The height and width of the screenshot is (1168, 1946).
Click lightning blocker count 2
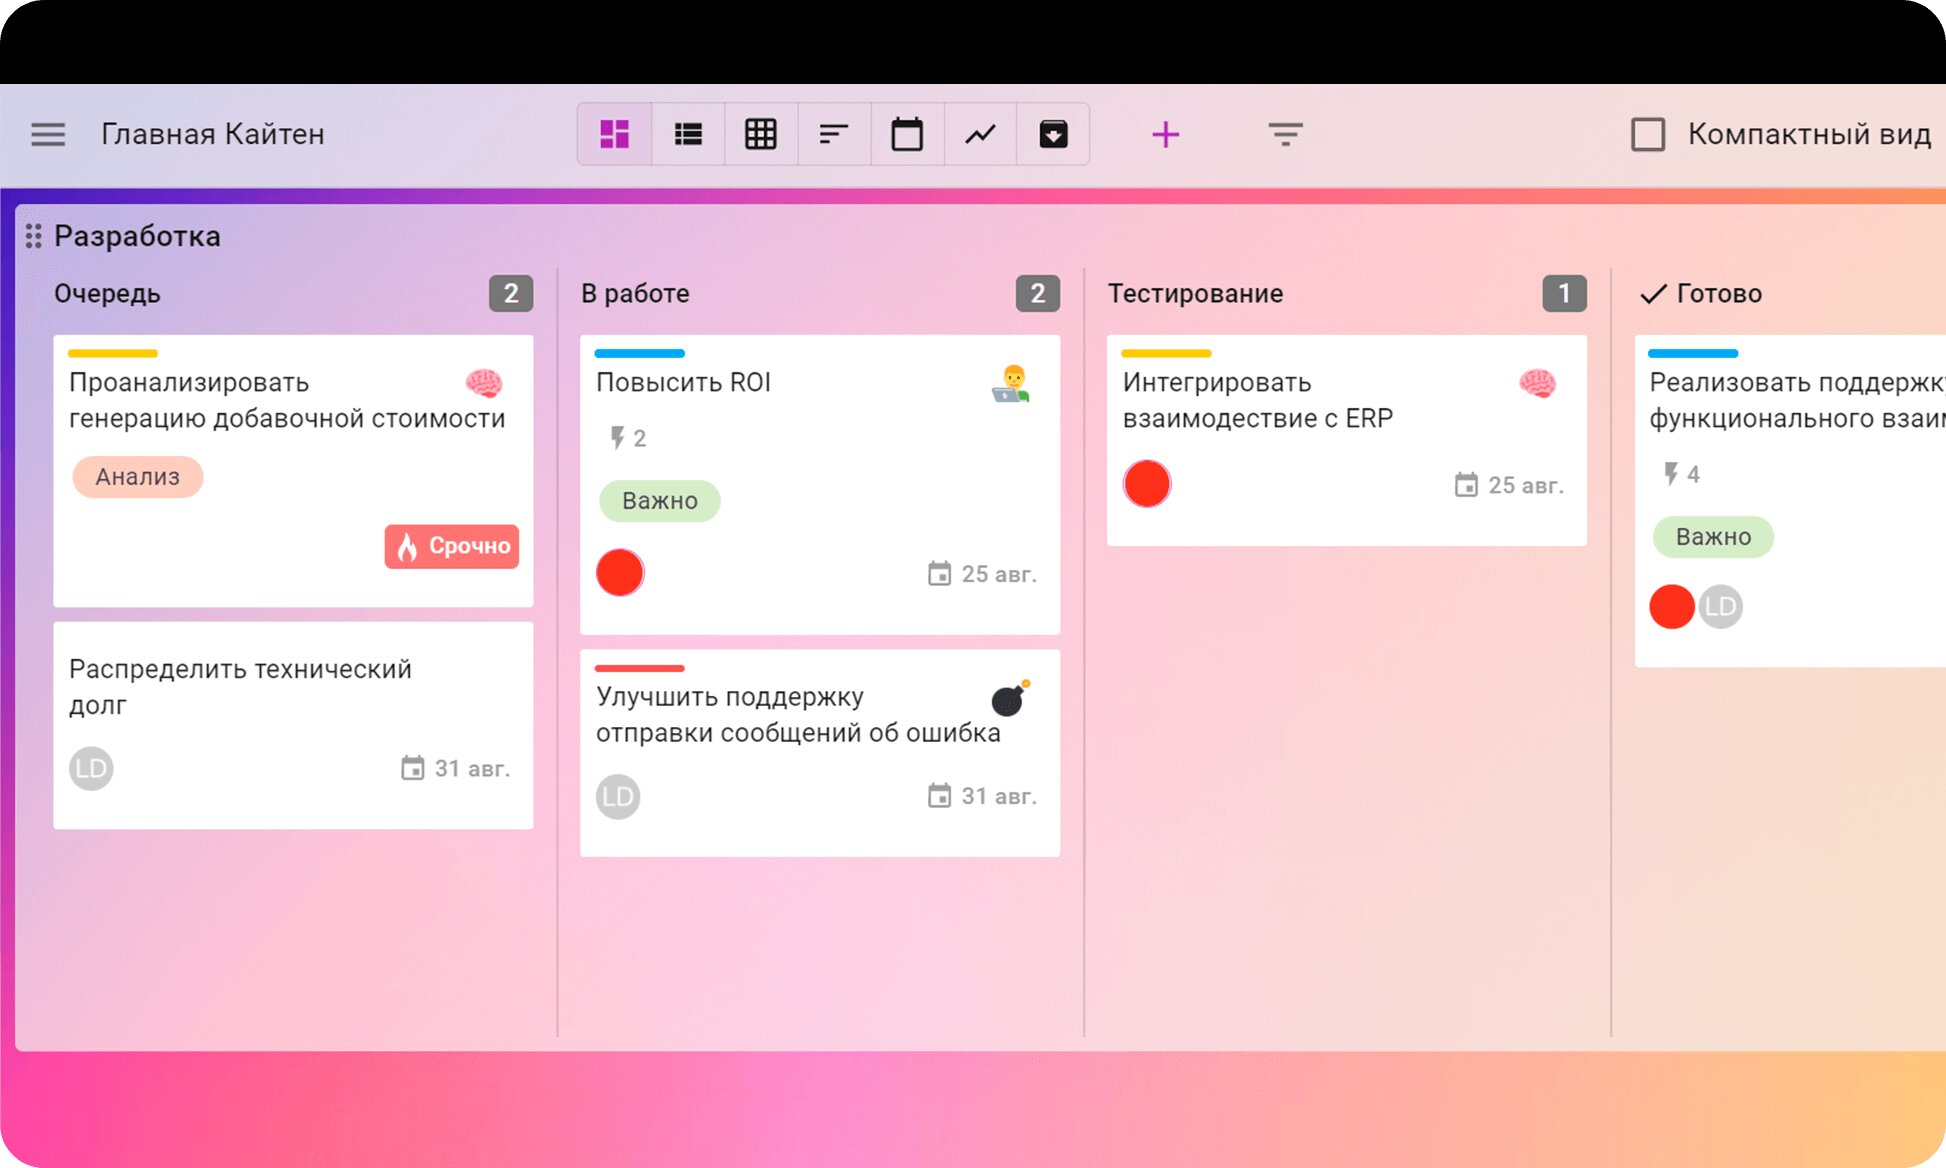pos(628,438)
